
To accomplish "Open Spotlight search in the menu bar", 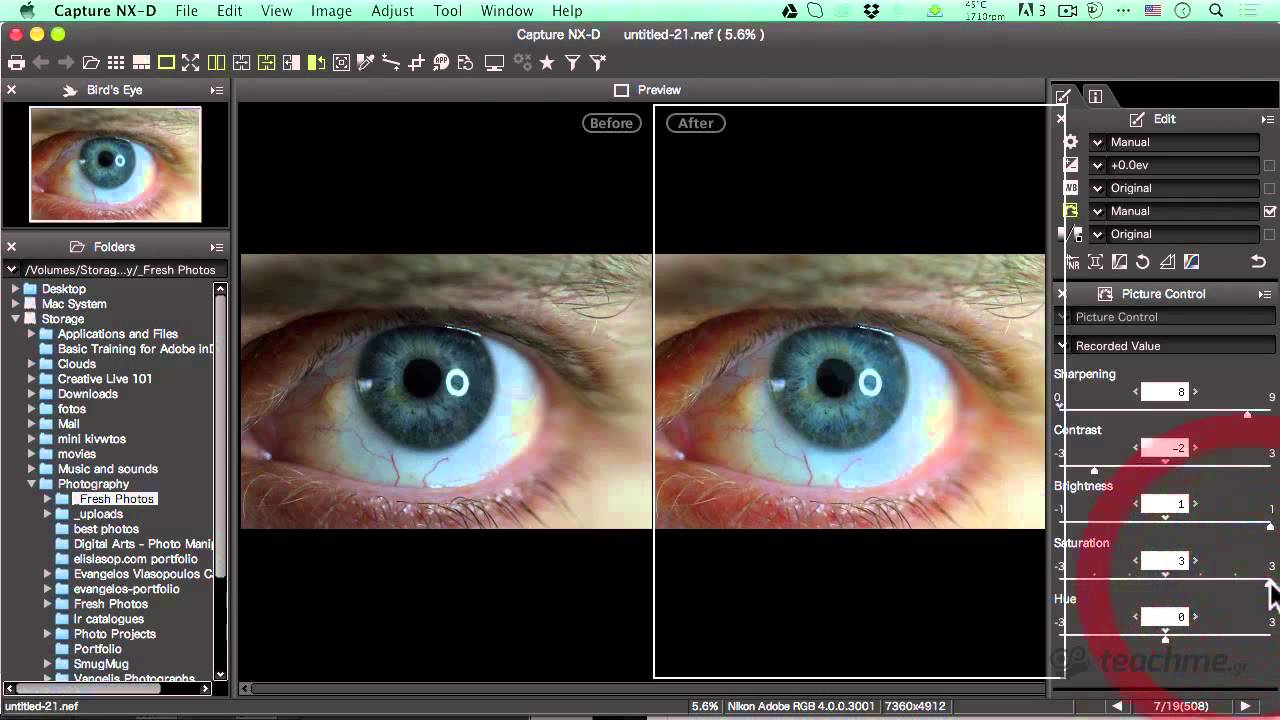I will 1216,11.
